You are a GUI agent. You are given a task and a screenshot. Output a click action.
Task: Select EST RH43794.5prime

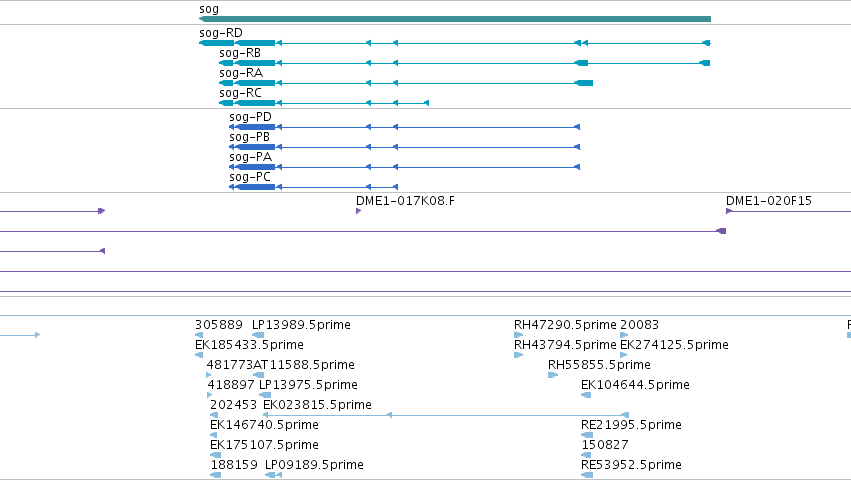coord(565,345)
